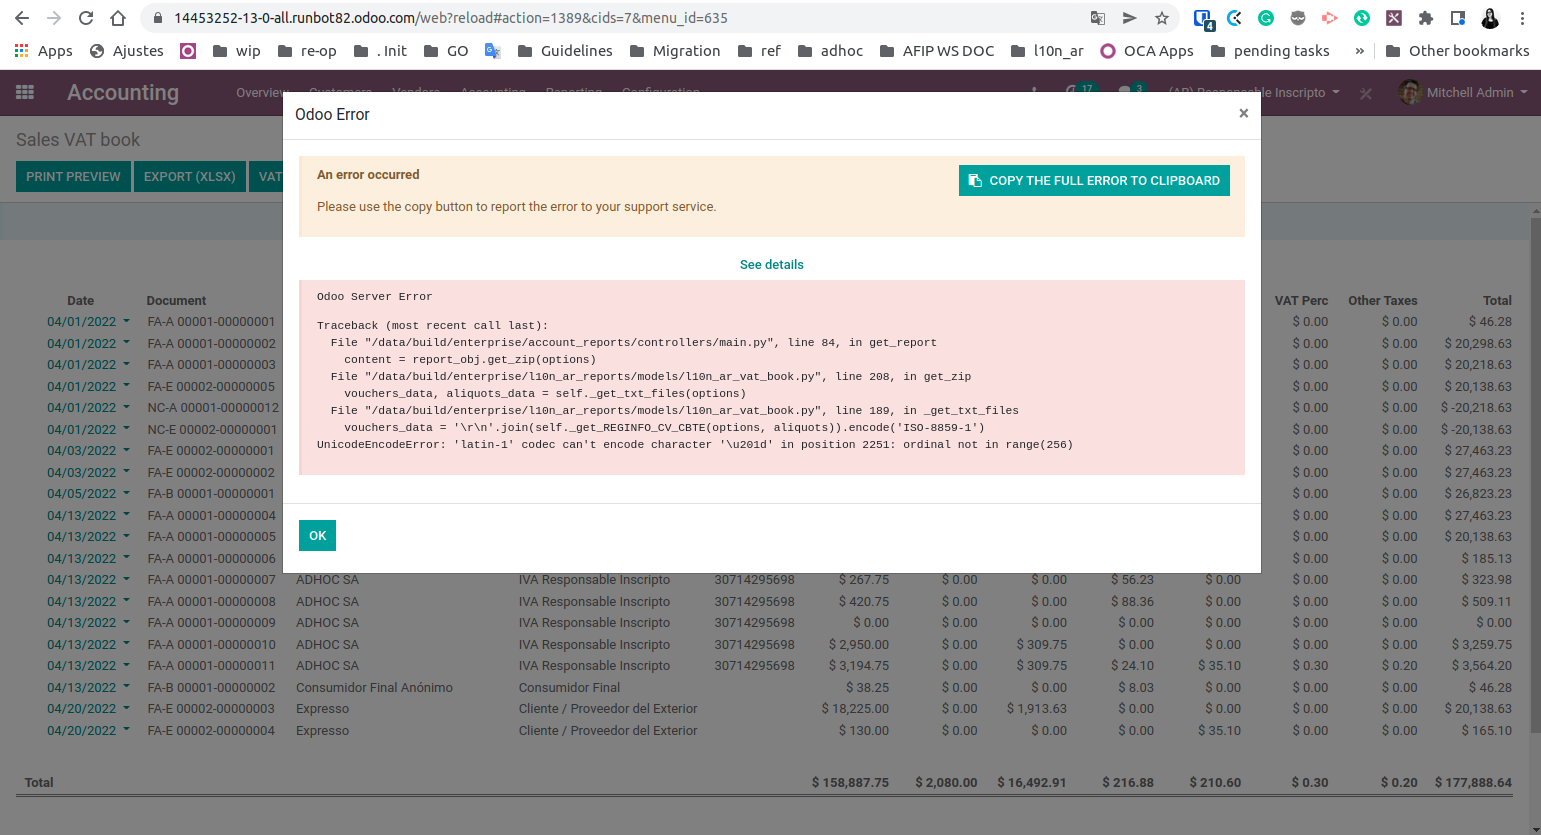Viewport: 1541px width, 835px height.
Task: Open the Odoo apps grid menu
Action: [25, 92]
